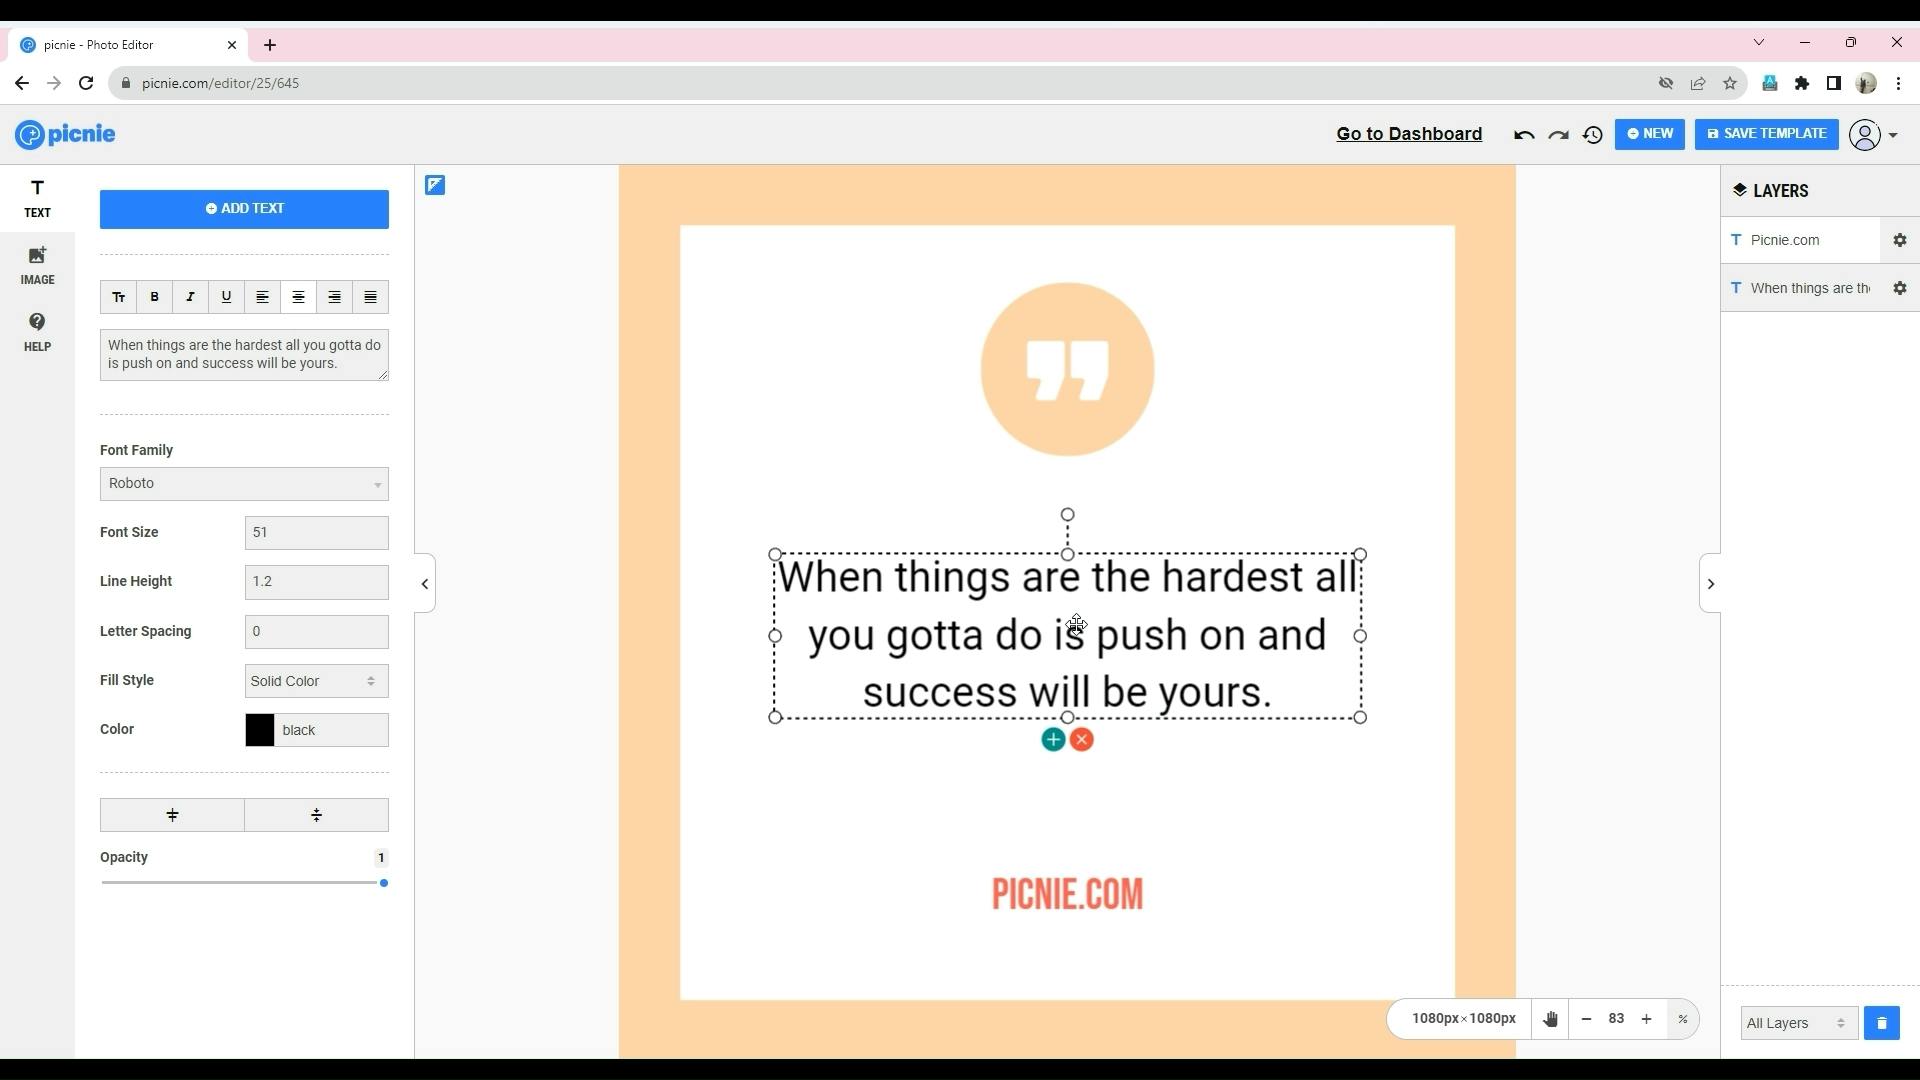This screenshot has width=1920, height=1080.
Task: Toggle visibility of Picnie.com layer
Action: [x=1900, y=240]
